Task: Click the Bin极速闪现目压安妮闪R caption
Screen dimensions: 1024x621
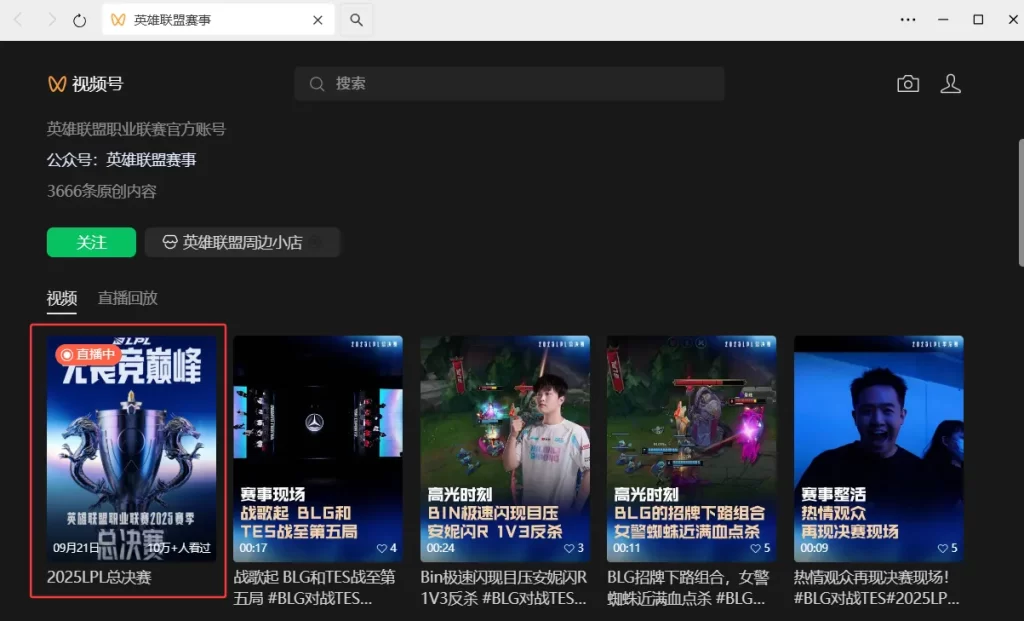Action: pyautogui.click(x=504, y=588)
